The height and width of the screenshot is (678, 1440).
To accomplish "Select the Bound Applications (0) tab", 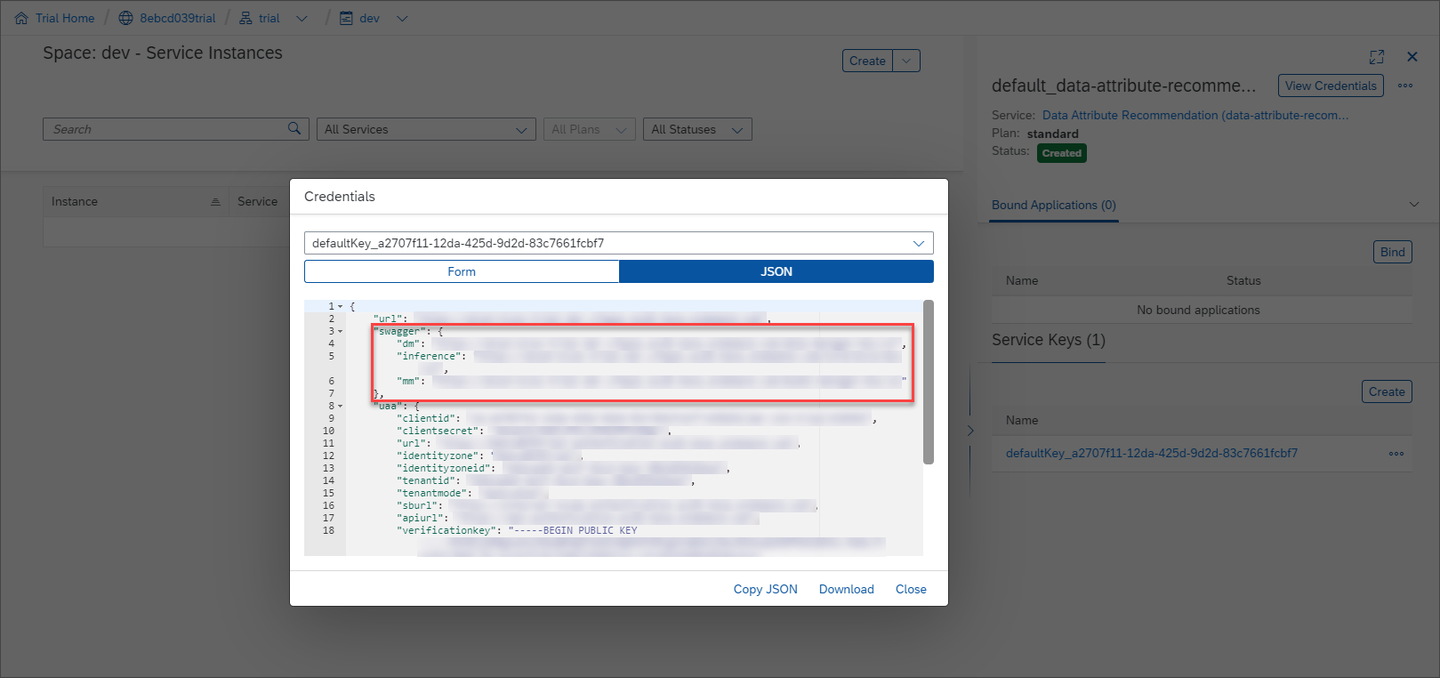I will pos(1054,205).
